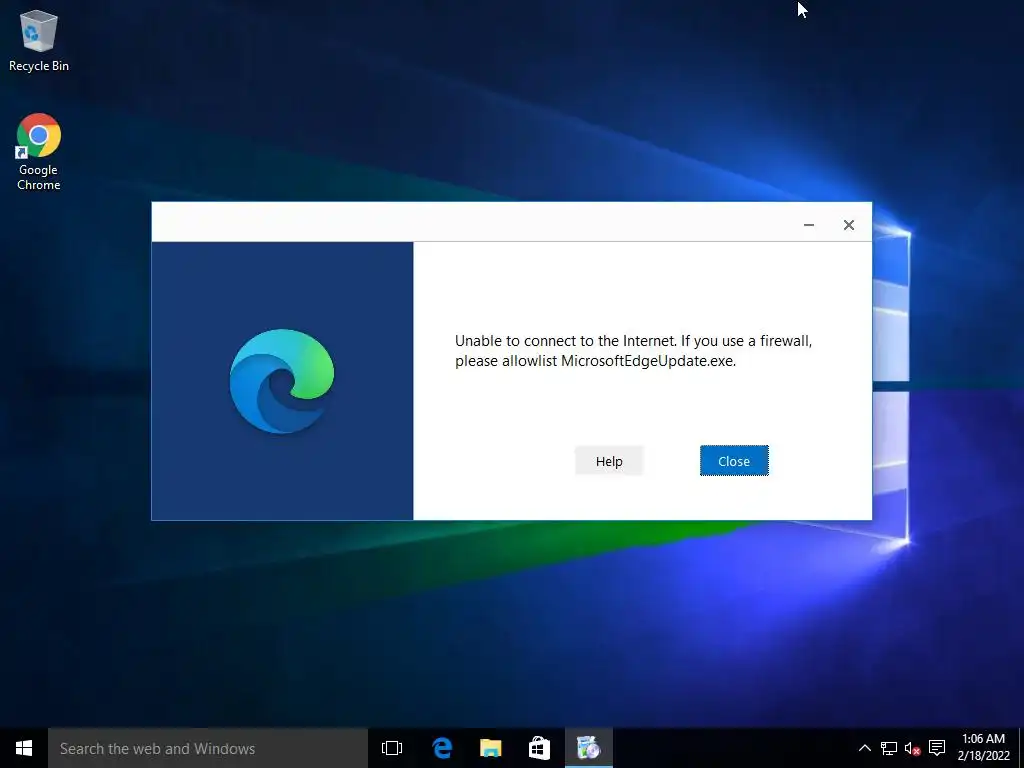The height and width of the screenshot is (768, 1024).
Task: Click the Show desktop strip beside clock
Action: point(1021,748)
